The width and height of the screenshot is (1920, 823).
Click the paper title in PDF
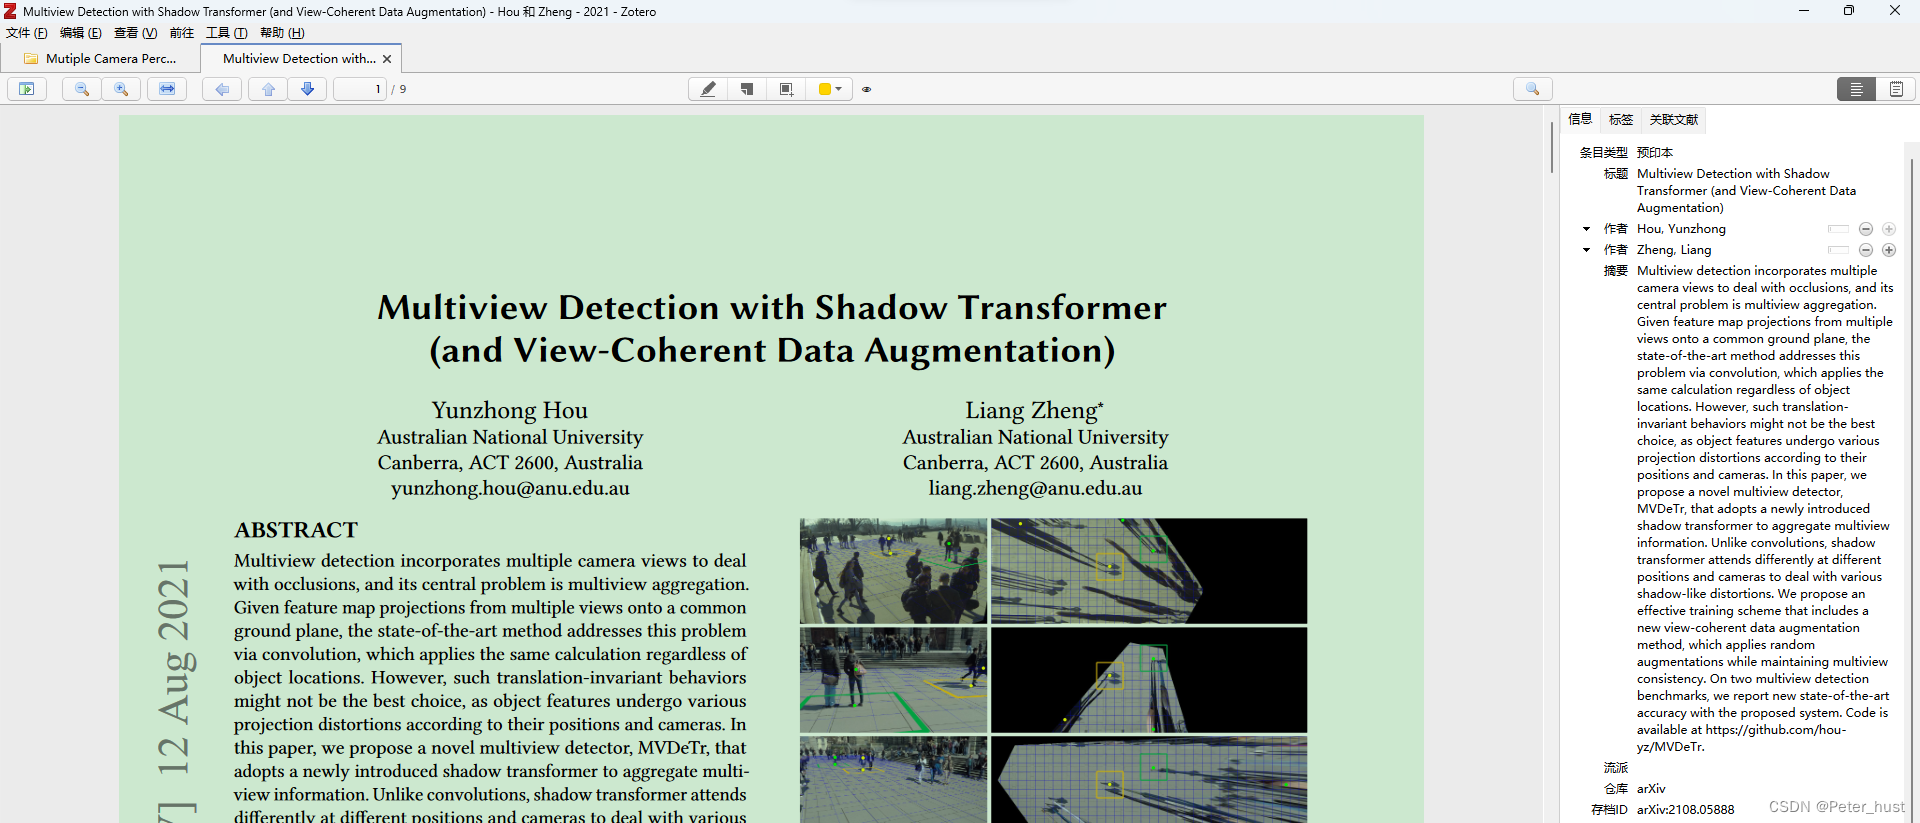(x=772, y=329)
